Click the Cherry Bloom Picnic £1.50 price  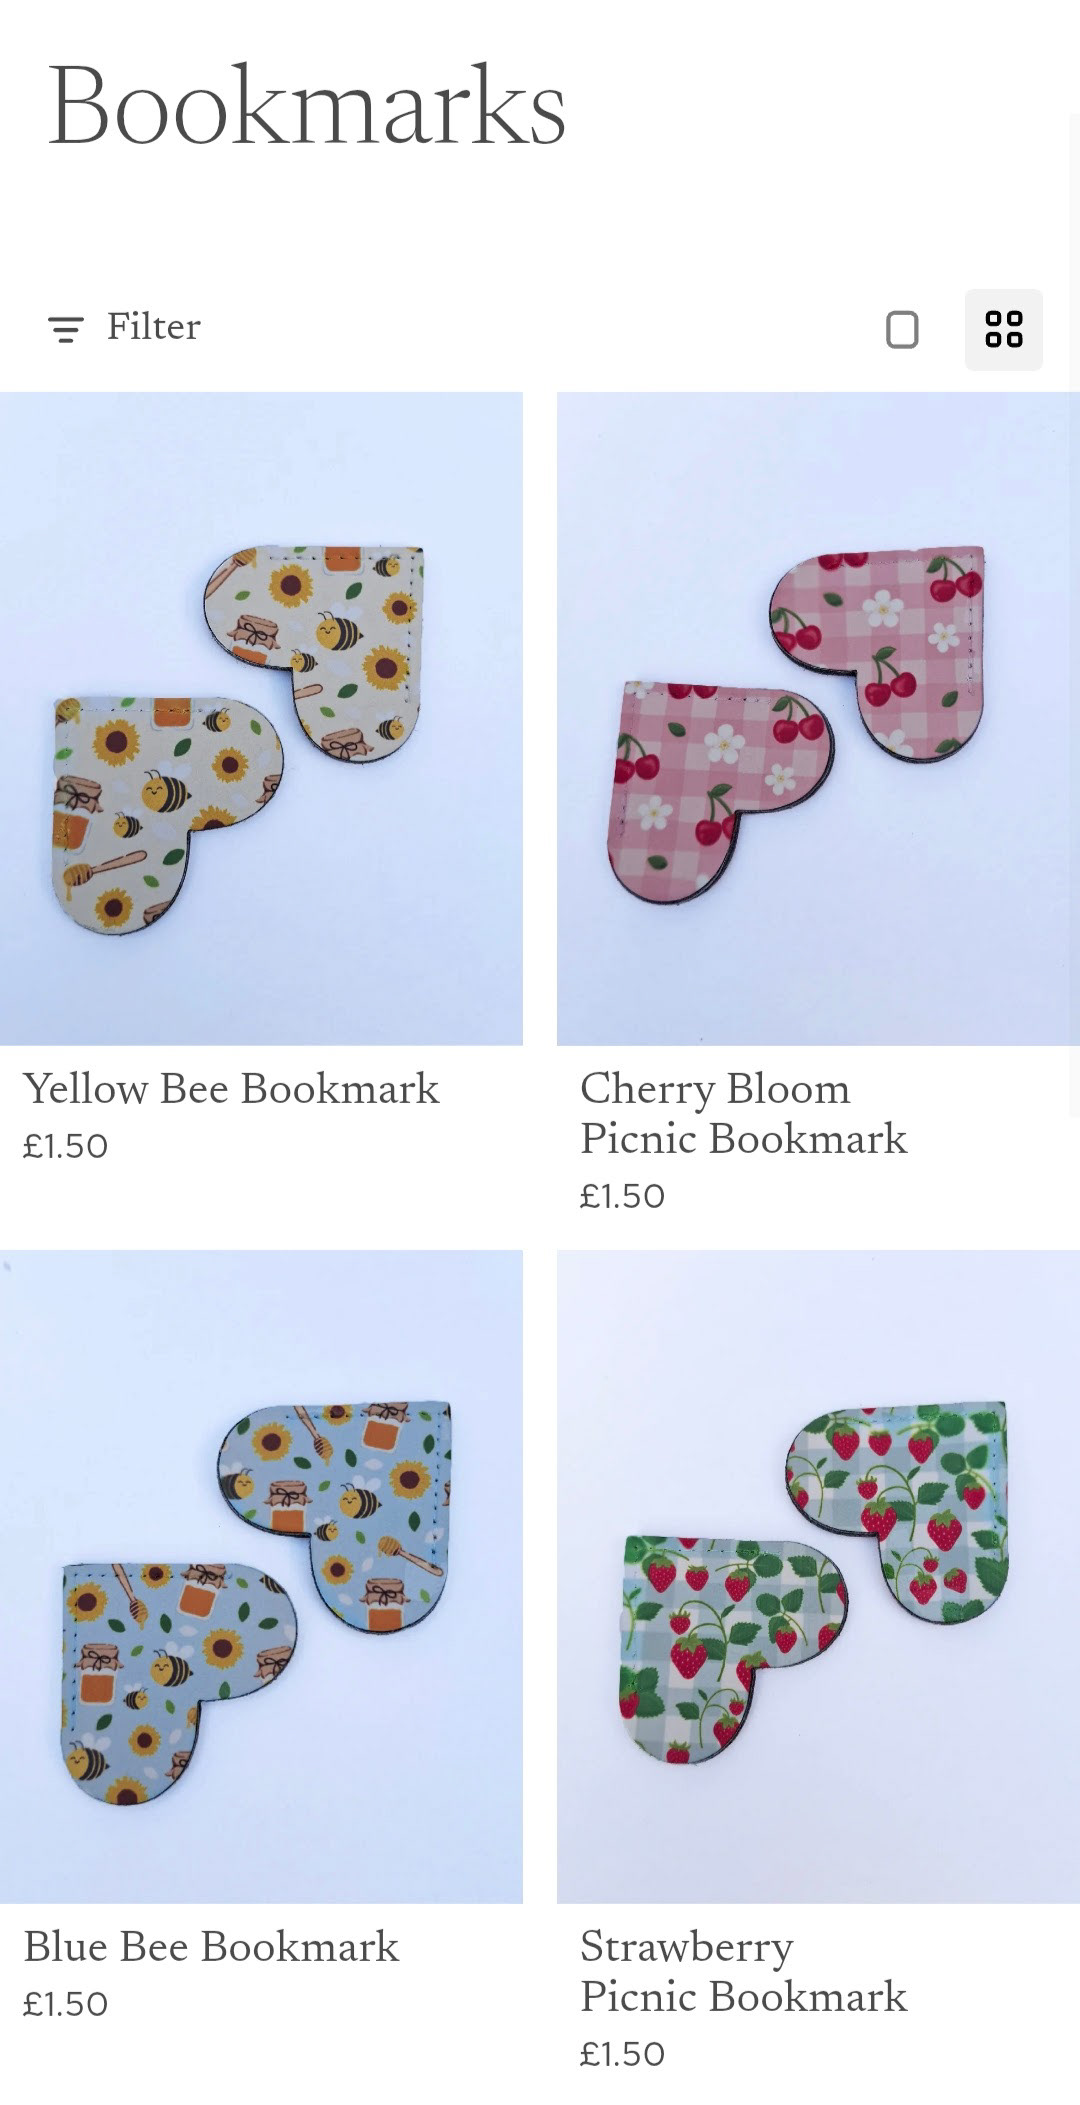(x=622, y=1196)
